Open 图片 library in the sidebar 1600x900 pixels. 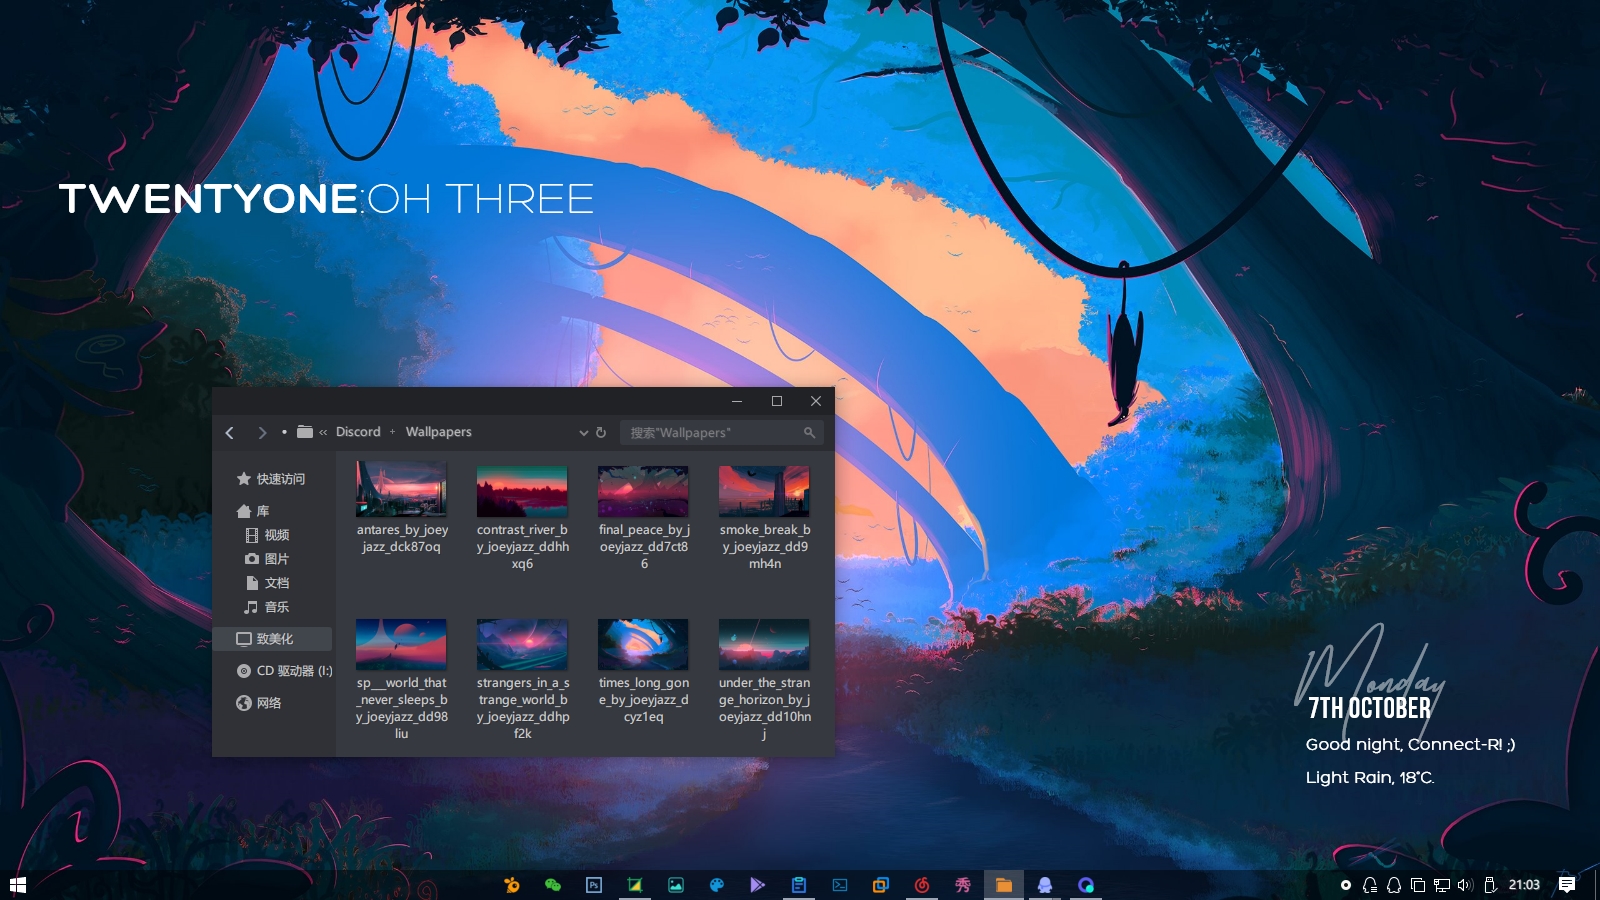coord(268,559)
